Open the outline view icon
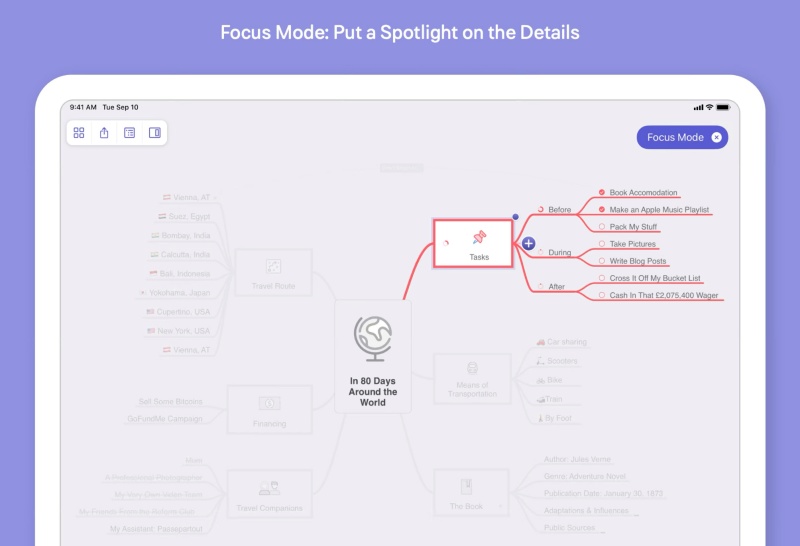 click(x=130, y=133)
